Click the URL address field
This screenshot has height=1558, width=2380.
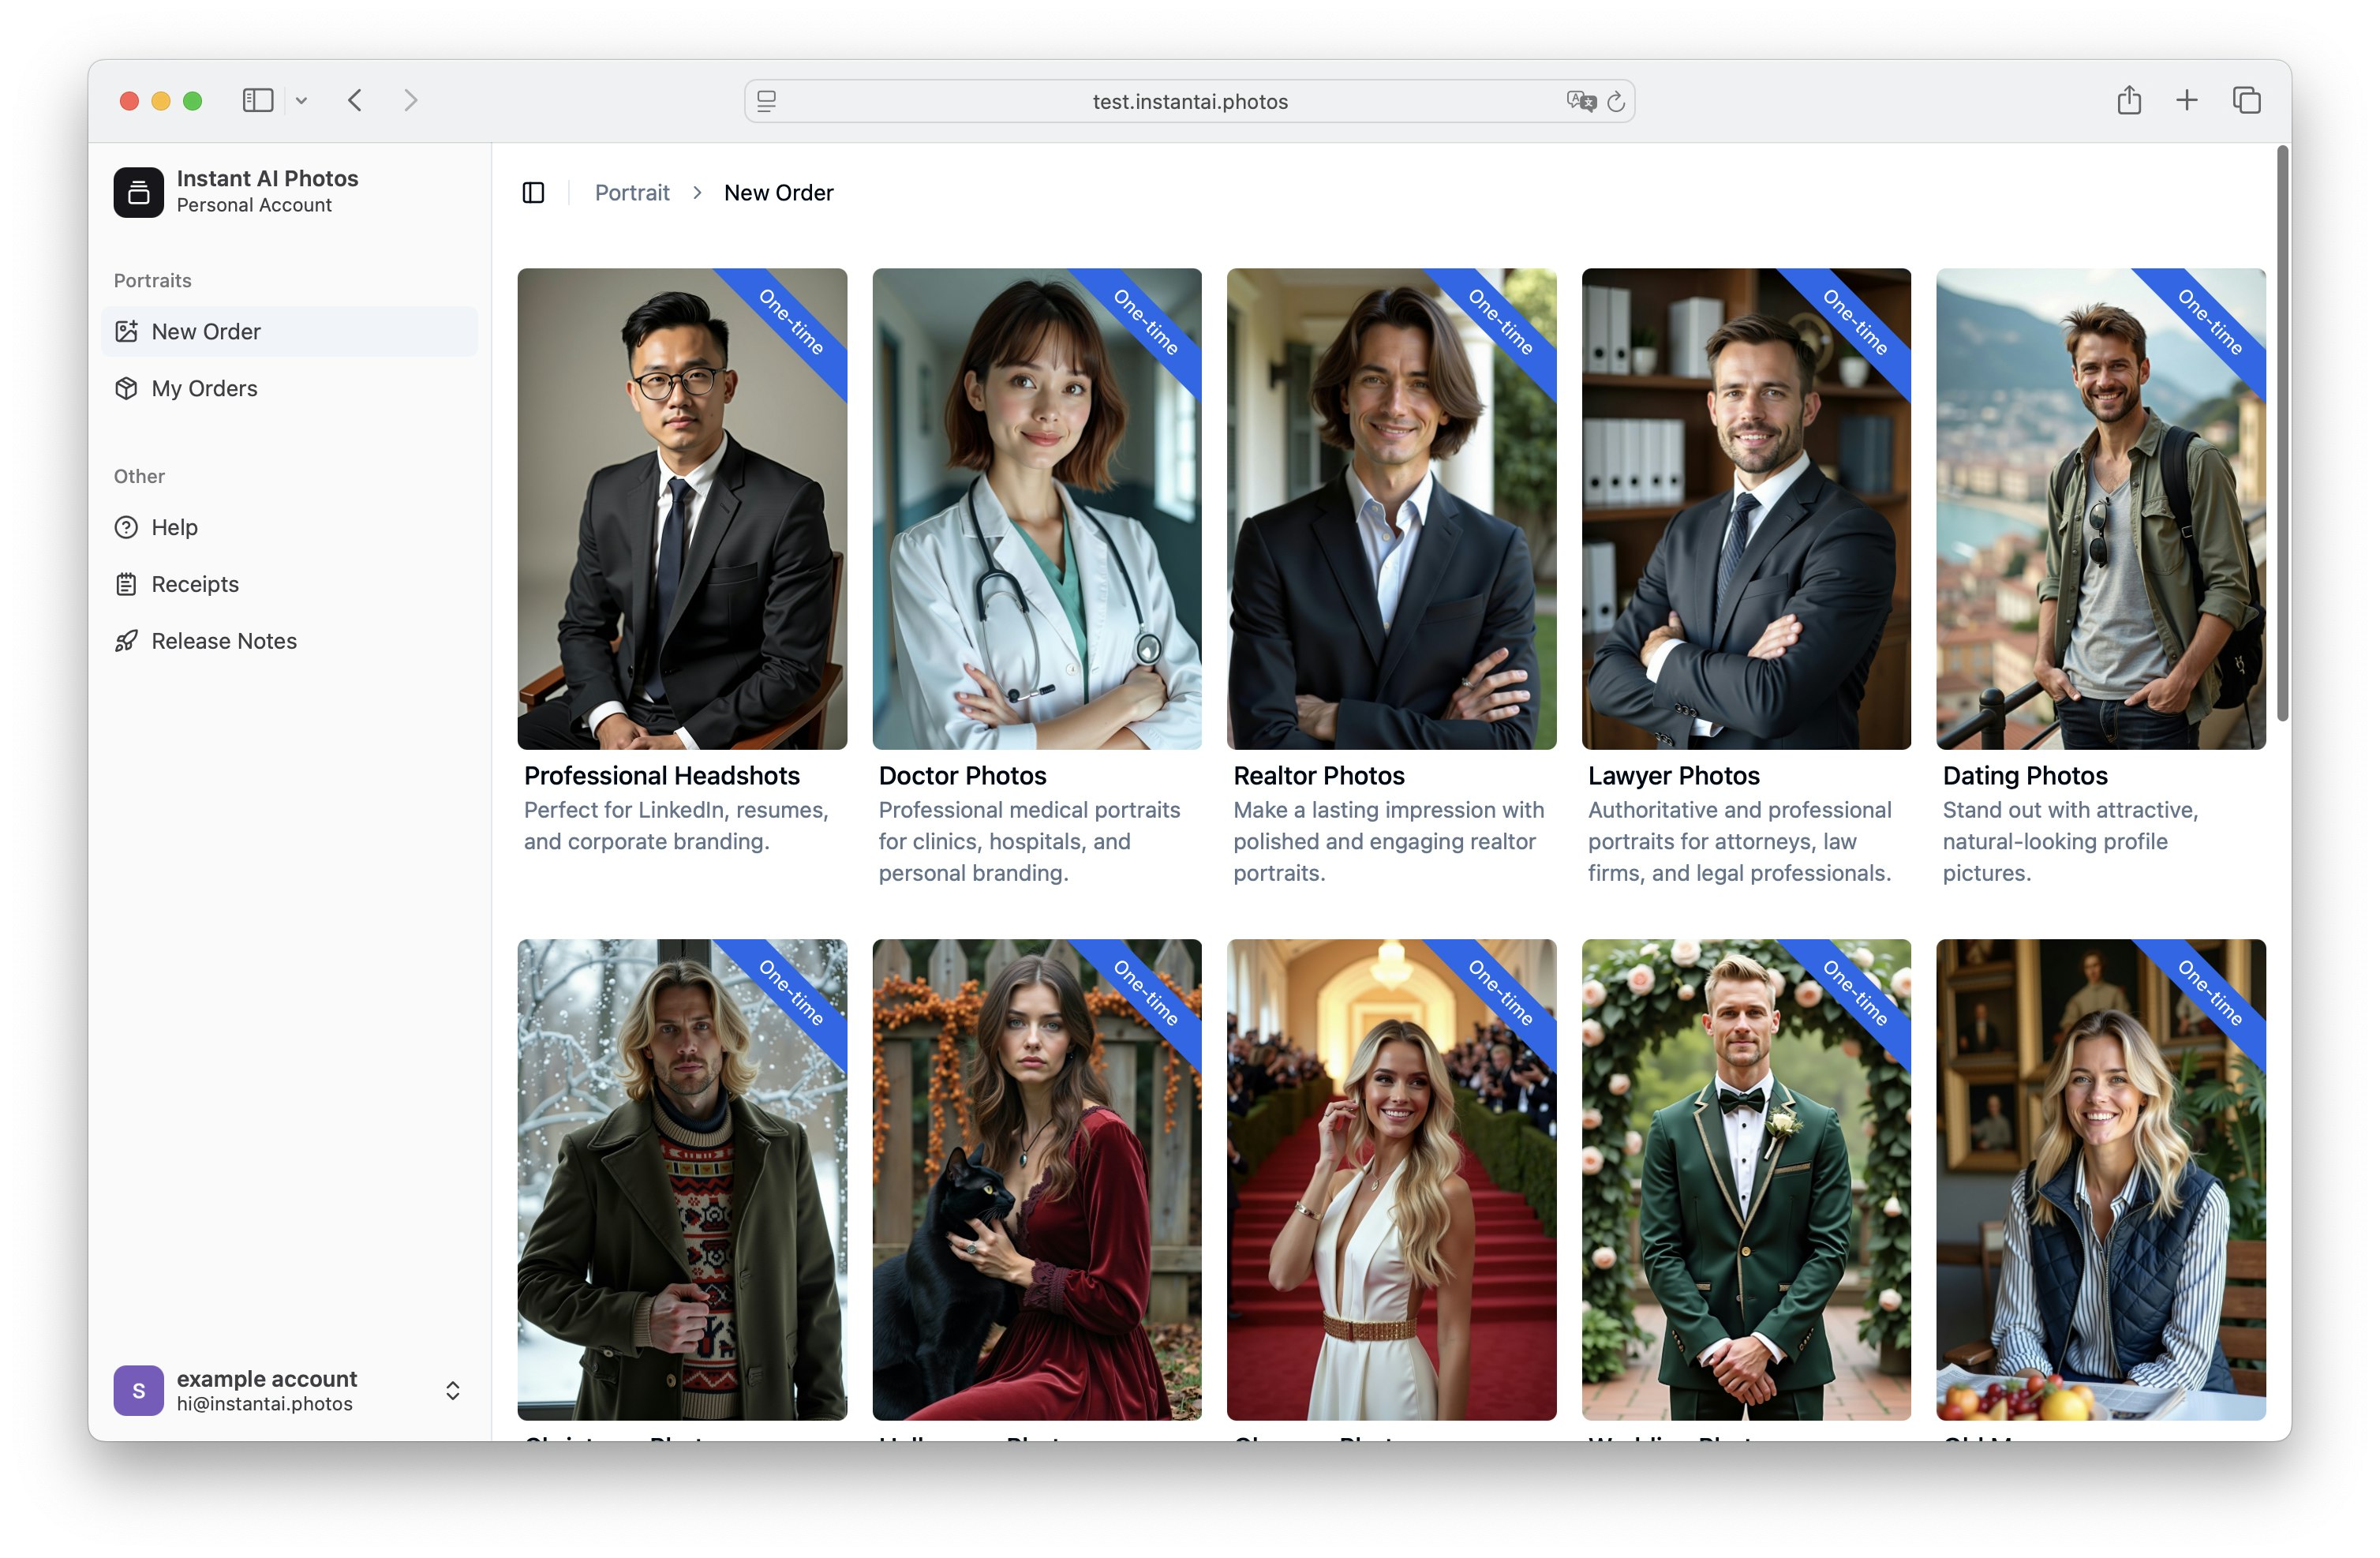pos(1189,101)
